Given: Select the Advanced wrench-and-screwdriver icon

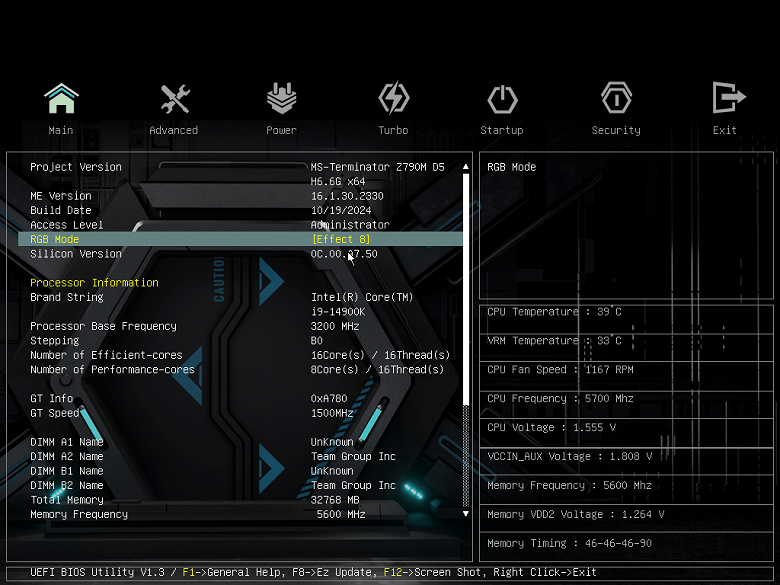Looking at the screenshot, I should pos(175,98).
